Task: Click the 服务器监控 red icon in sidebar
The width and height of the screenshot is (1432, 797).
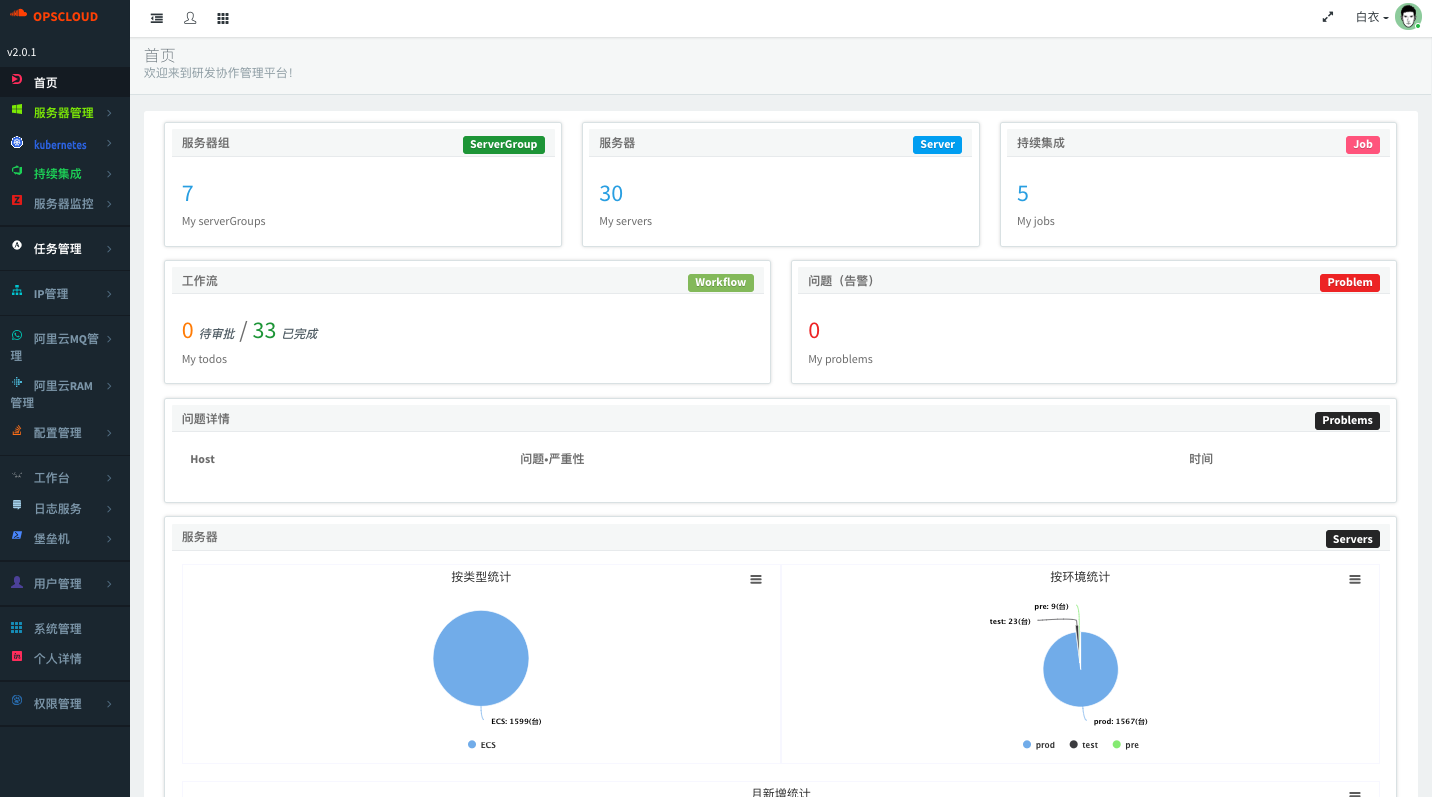Action: [16, 200]
